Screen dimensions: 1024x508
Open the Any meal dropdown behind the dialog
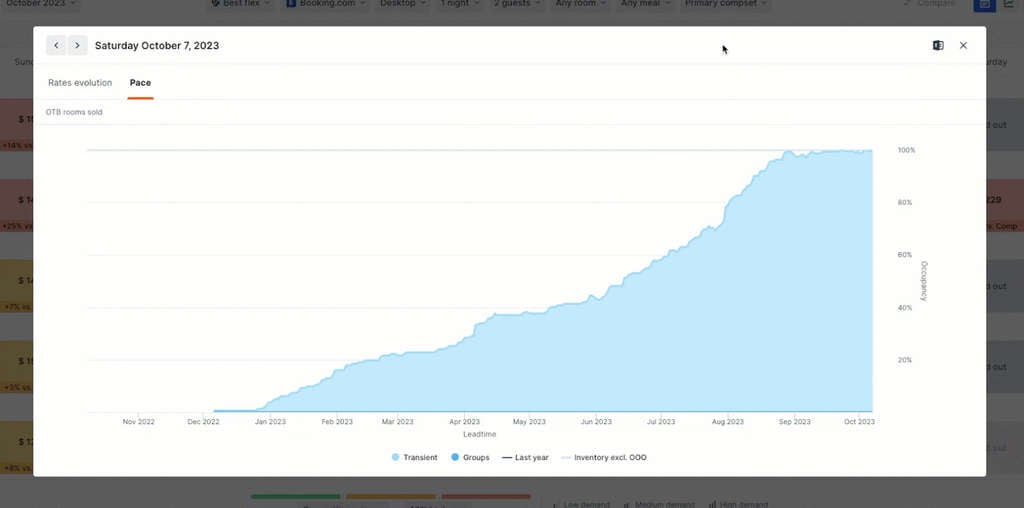point(645,4)
